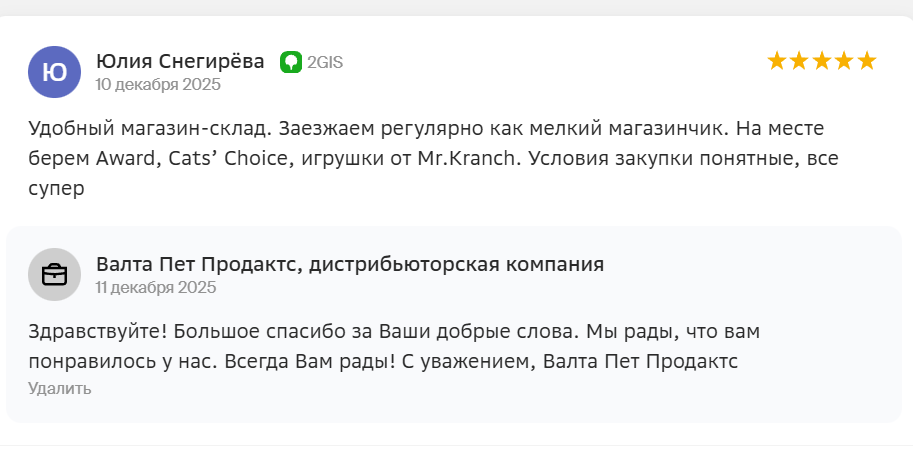This screenshot has height=452, width=913.
Task: Click the briefcase company icon
Action: click(54, 274)
